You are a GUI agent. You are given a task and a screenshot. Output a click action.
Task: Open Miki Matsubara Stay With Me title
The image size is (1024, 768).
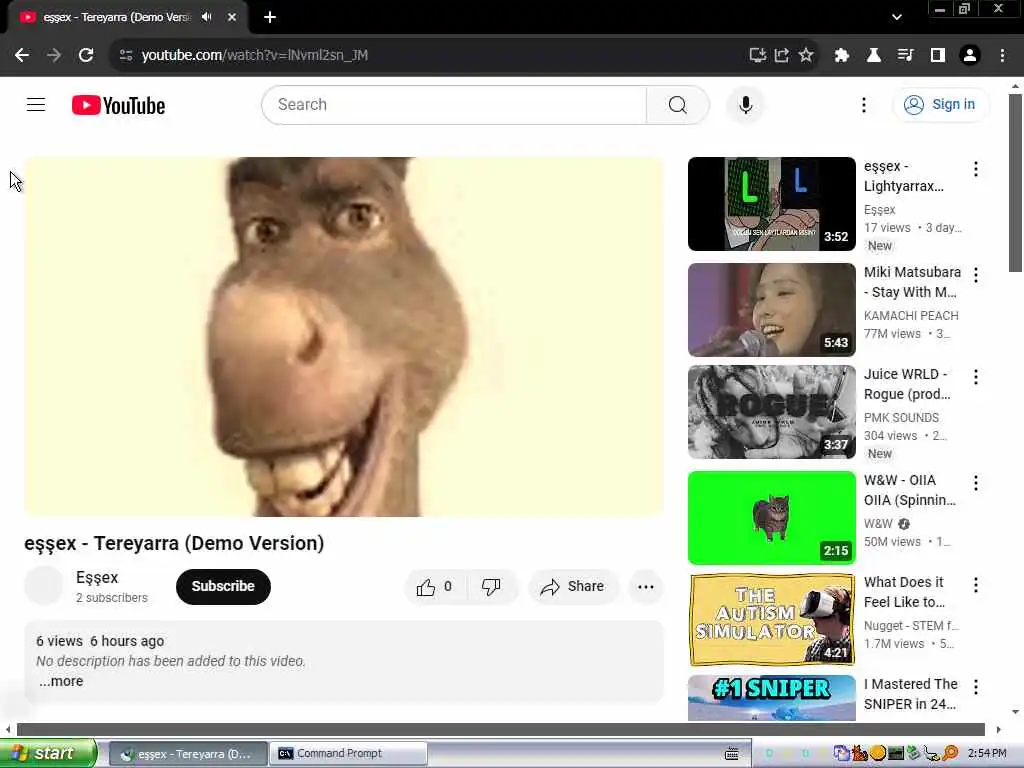pos(912,282)
